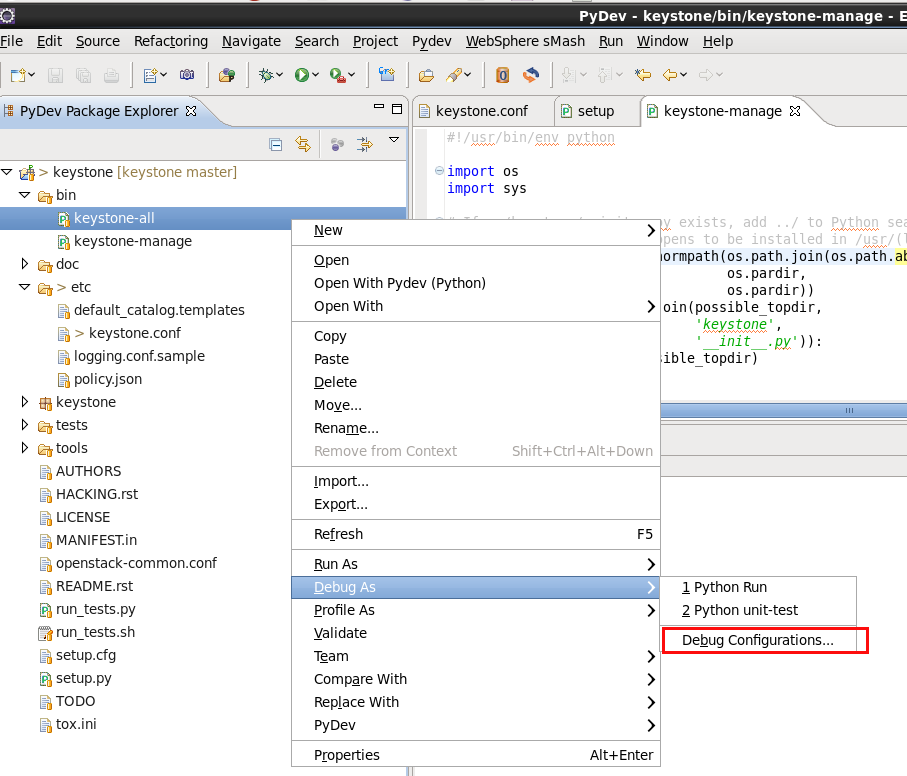The height and width of the screenshot is (776, 907).
Task: Open the Run button dropdown arrow
Action: tap(317, 75)
